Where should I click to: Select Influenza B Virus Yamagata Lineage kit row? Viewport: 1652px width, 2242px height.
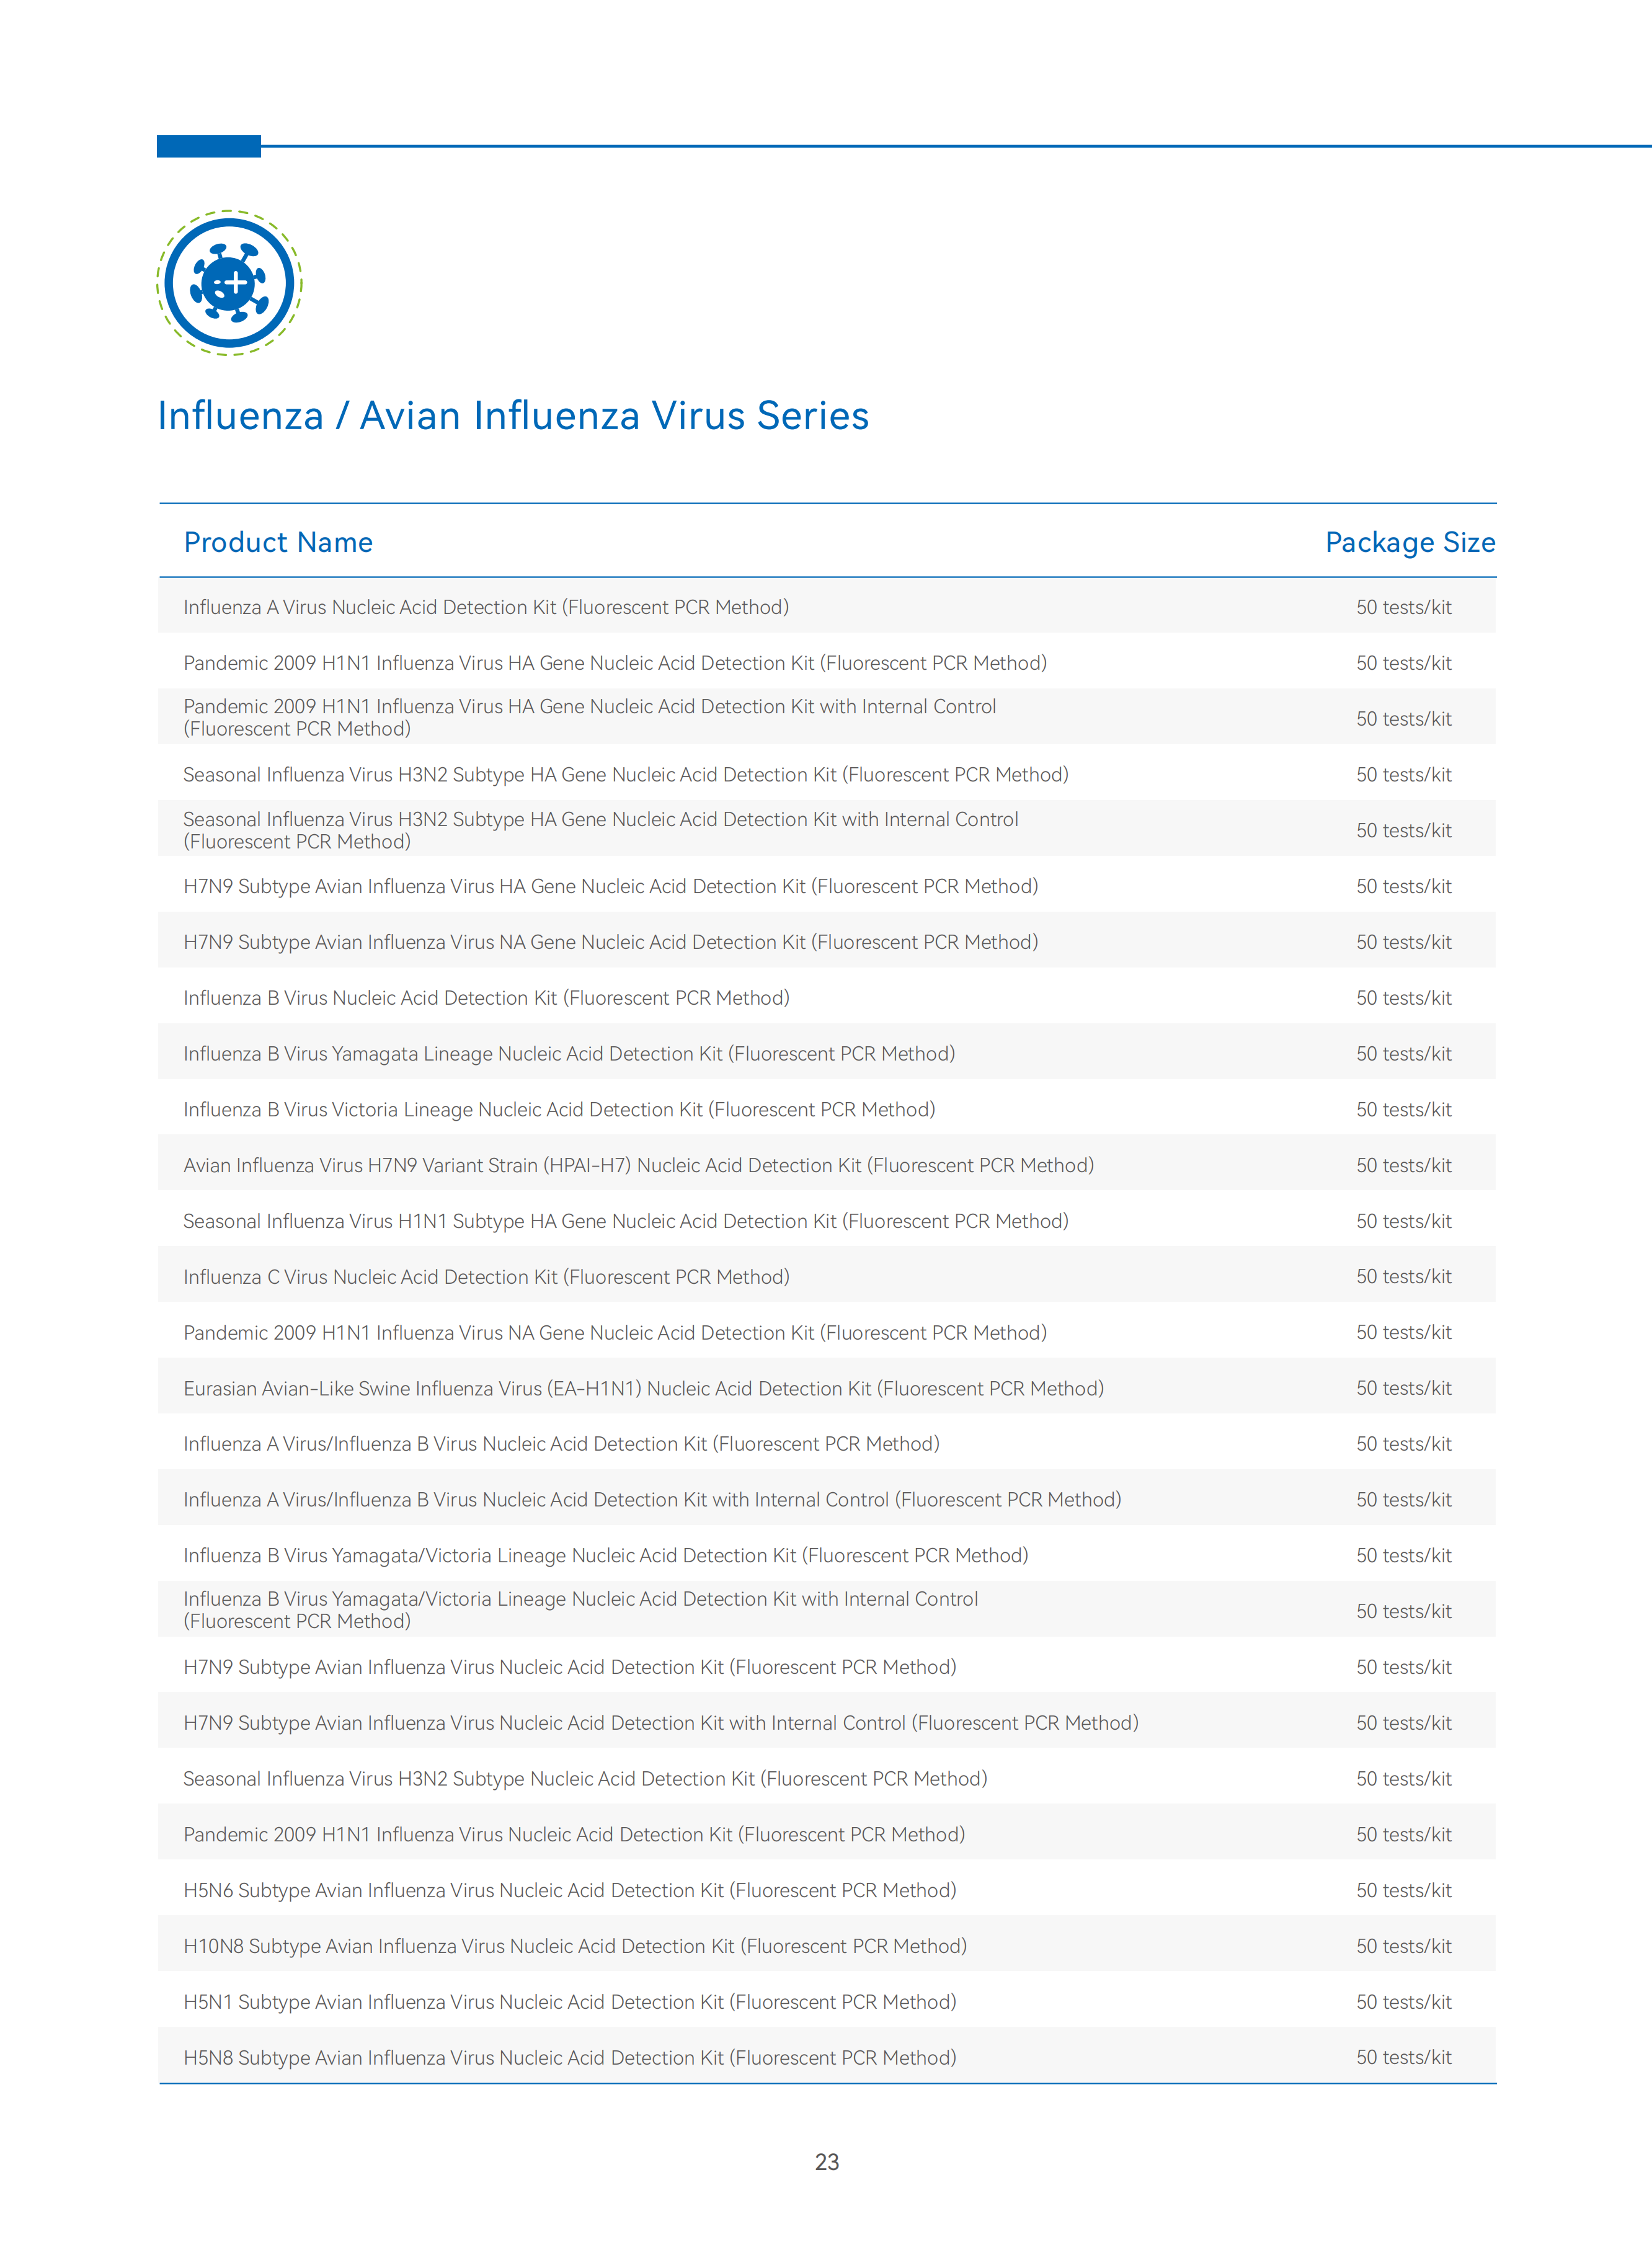pos(827,1054)
